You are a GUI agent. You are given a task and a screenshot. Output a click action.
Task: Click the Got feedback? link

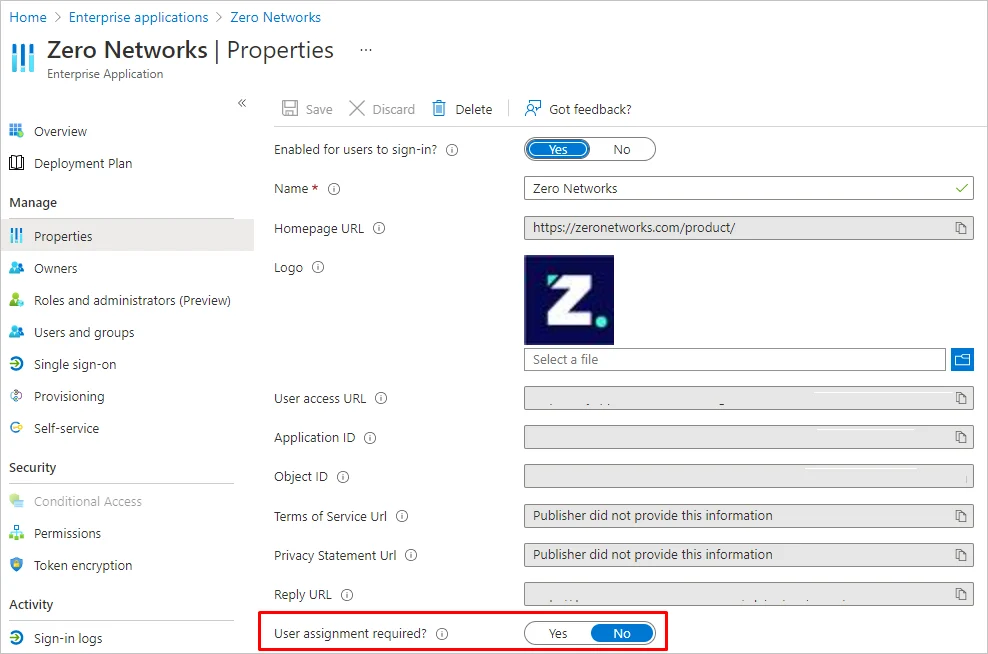(590, 109)
